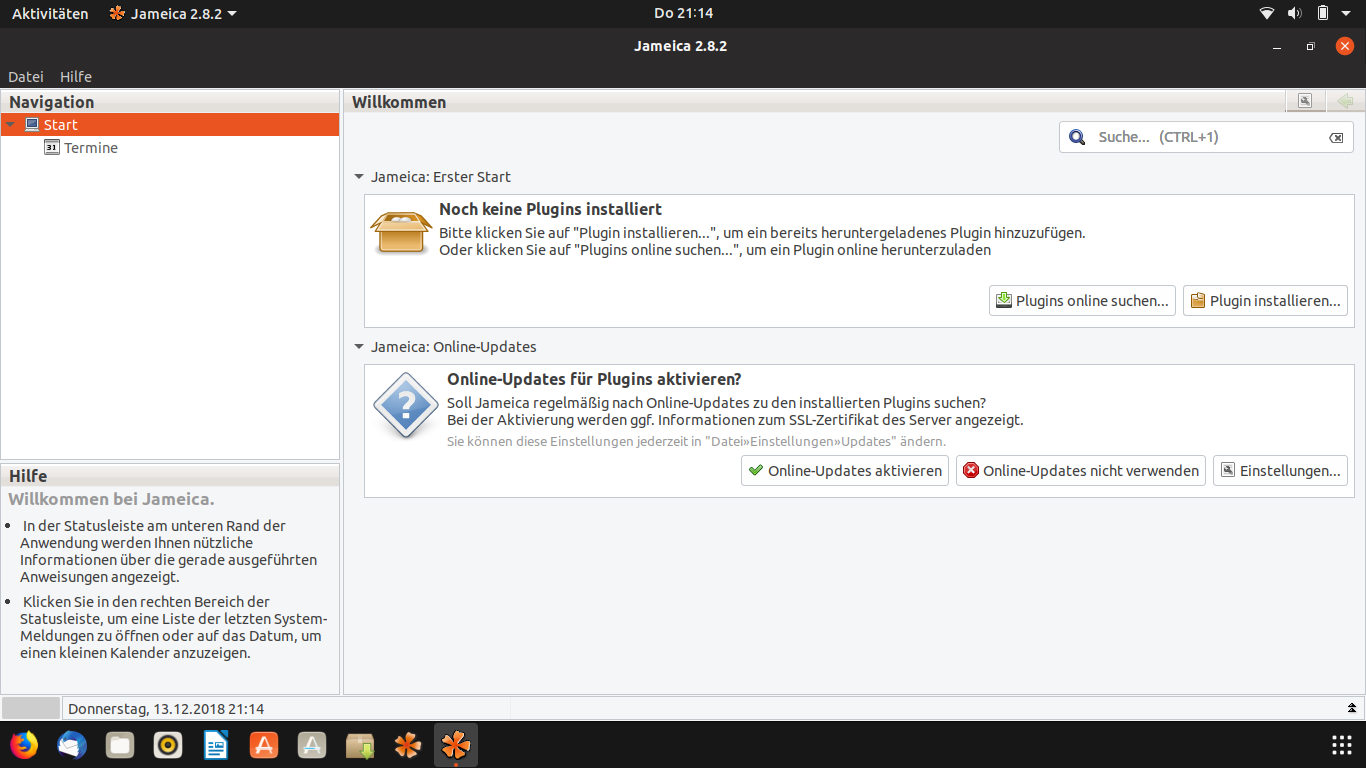Select Start in the navigation tree
1366x768 pixels.
tap(170, 125)
